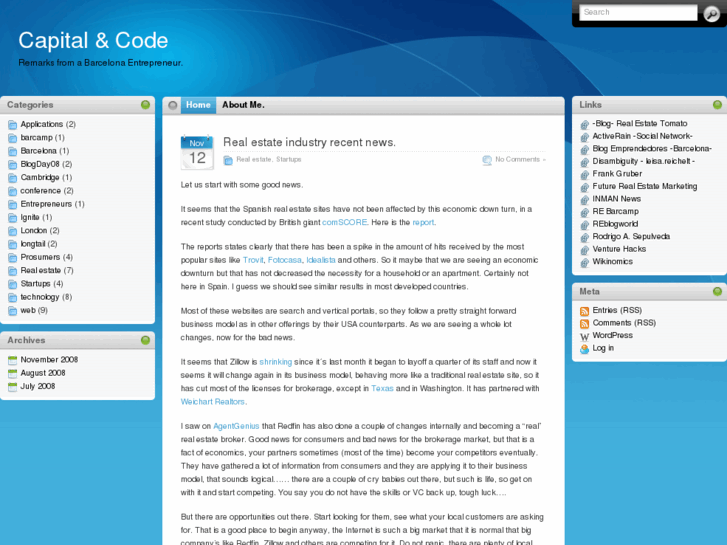
Task: Open the Wikinomics link
Action: 612,261
